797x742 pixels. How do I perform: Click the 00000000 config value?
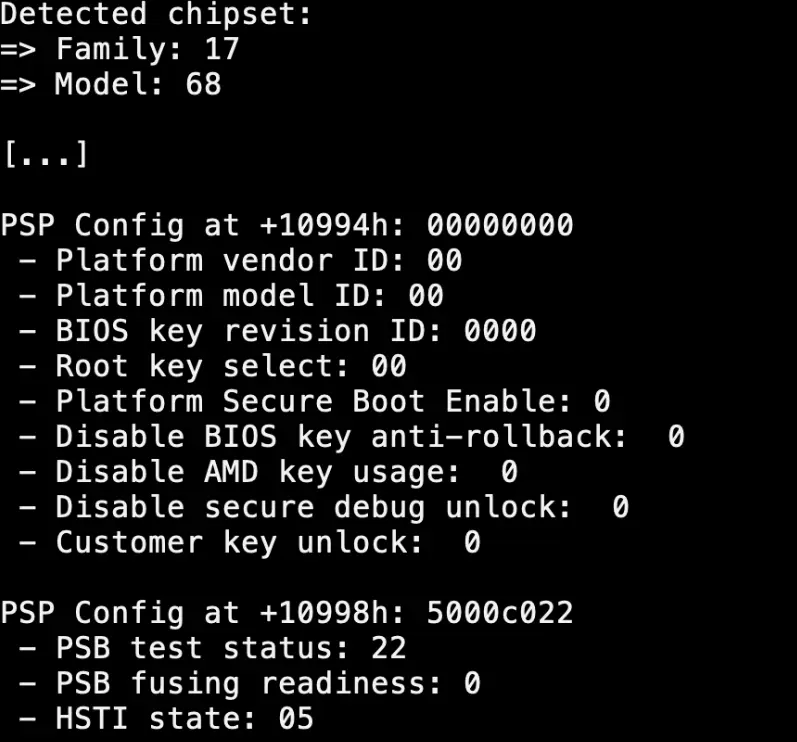click(500, 225)
